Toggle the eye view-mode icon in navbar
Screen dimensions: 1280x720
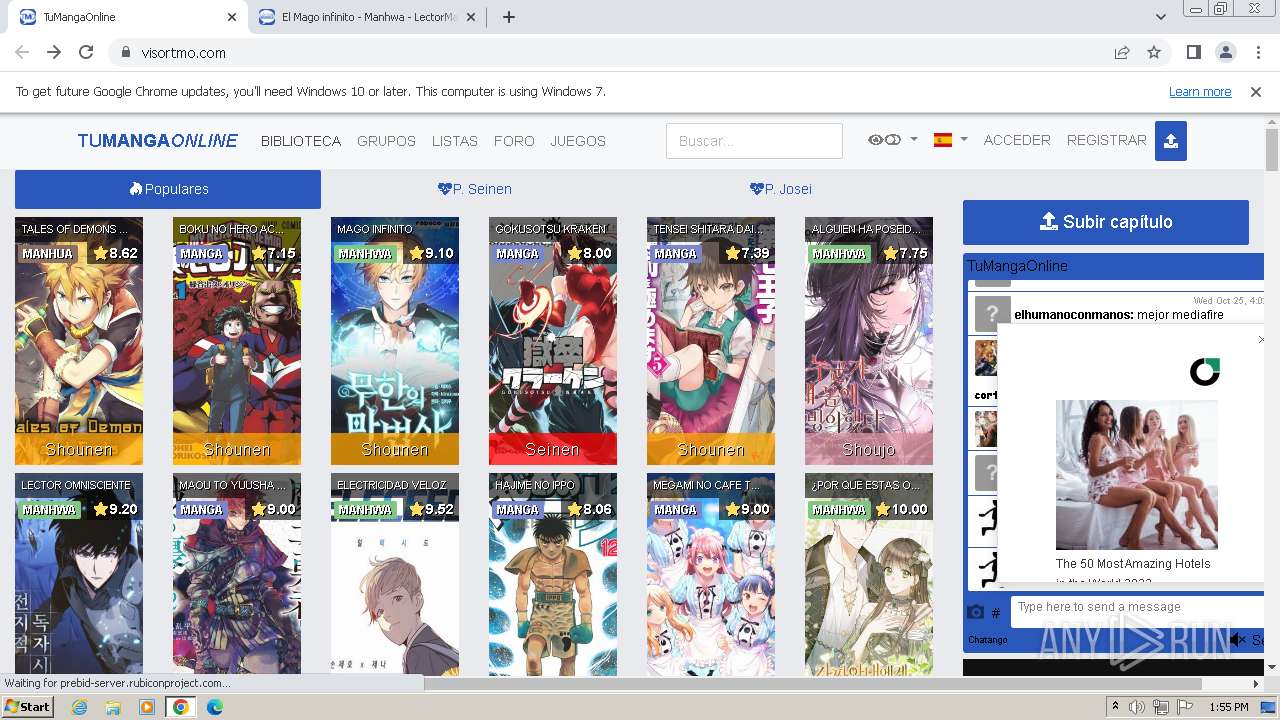pos(884,140)
